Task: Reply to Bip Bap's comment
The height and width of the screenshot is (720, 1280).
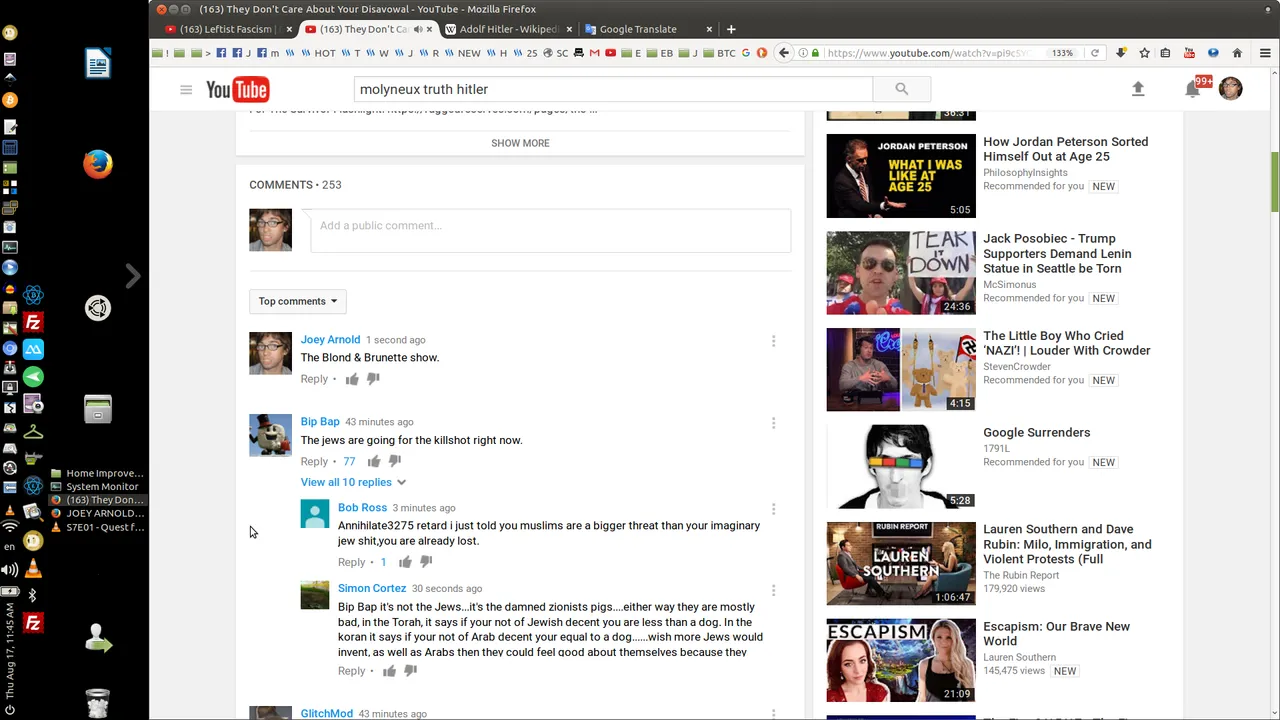Action: click(x=314, y=461)
